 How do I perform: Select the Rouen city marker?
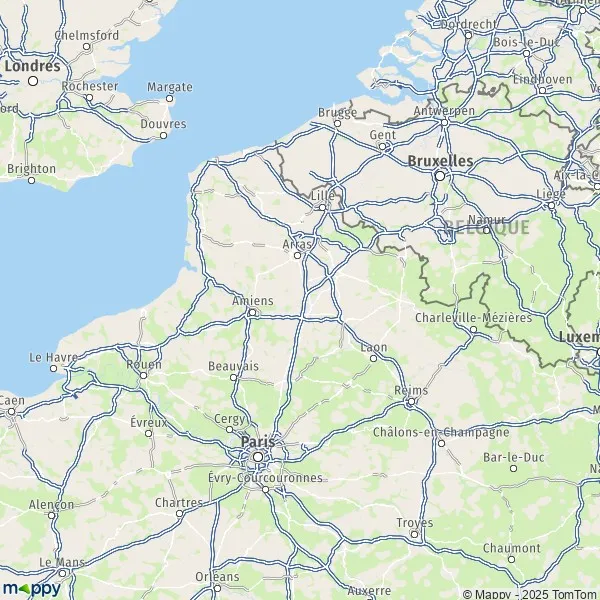click(x=143, y=376)
